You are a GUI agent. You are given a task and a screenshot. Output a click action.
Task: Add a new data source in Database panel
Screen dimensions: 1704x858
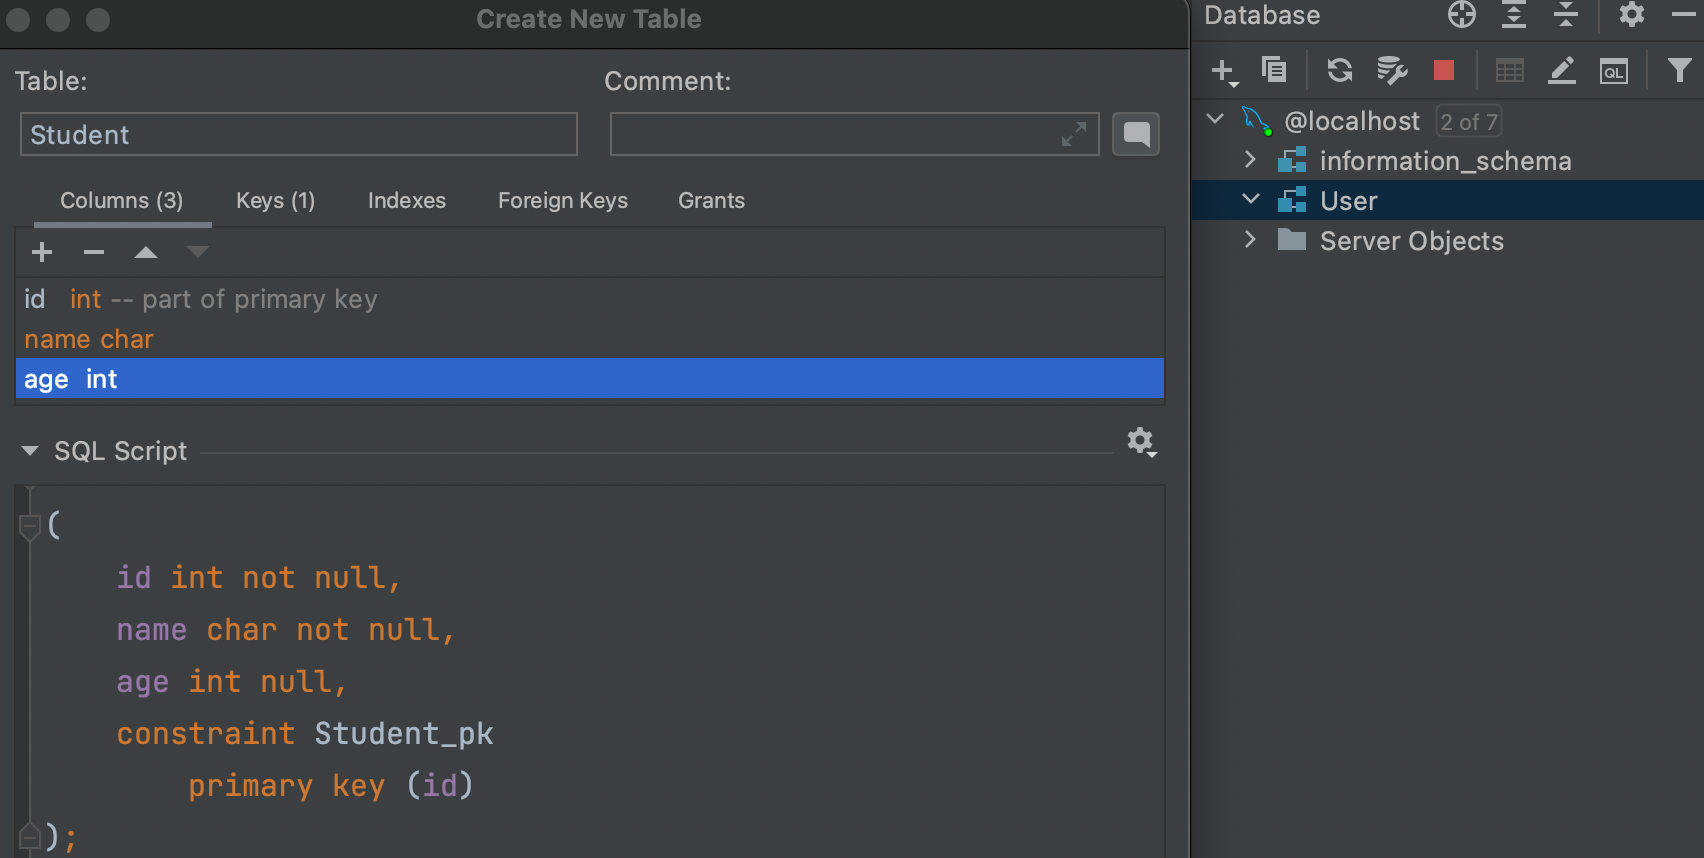tap(1224, 71)
